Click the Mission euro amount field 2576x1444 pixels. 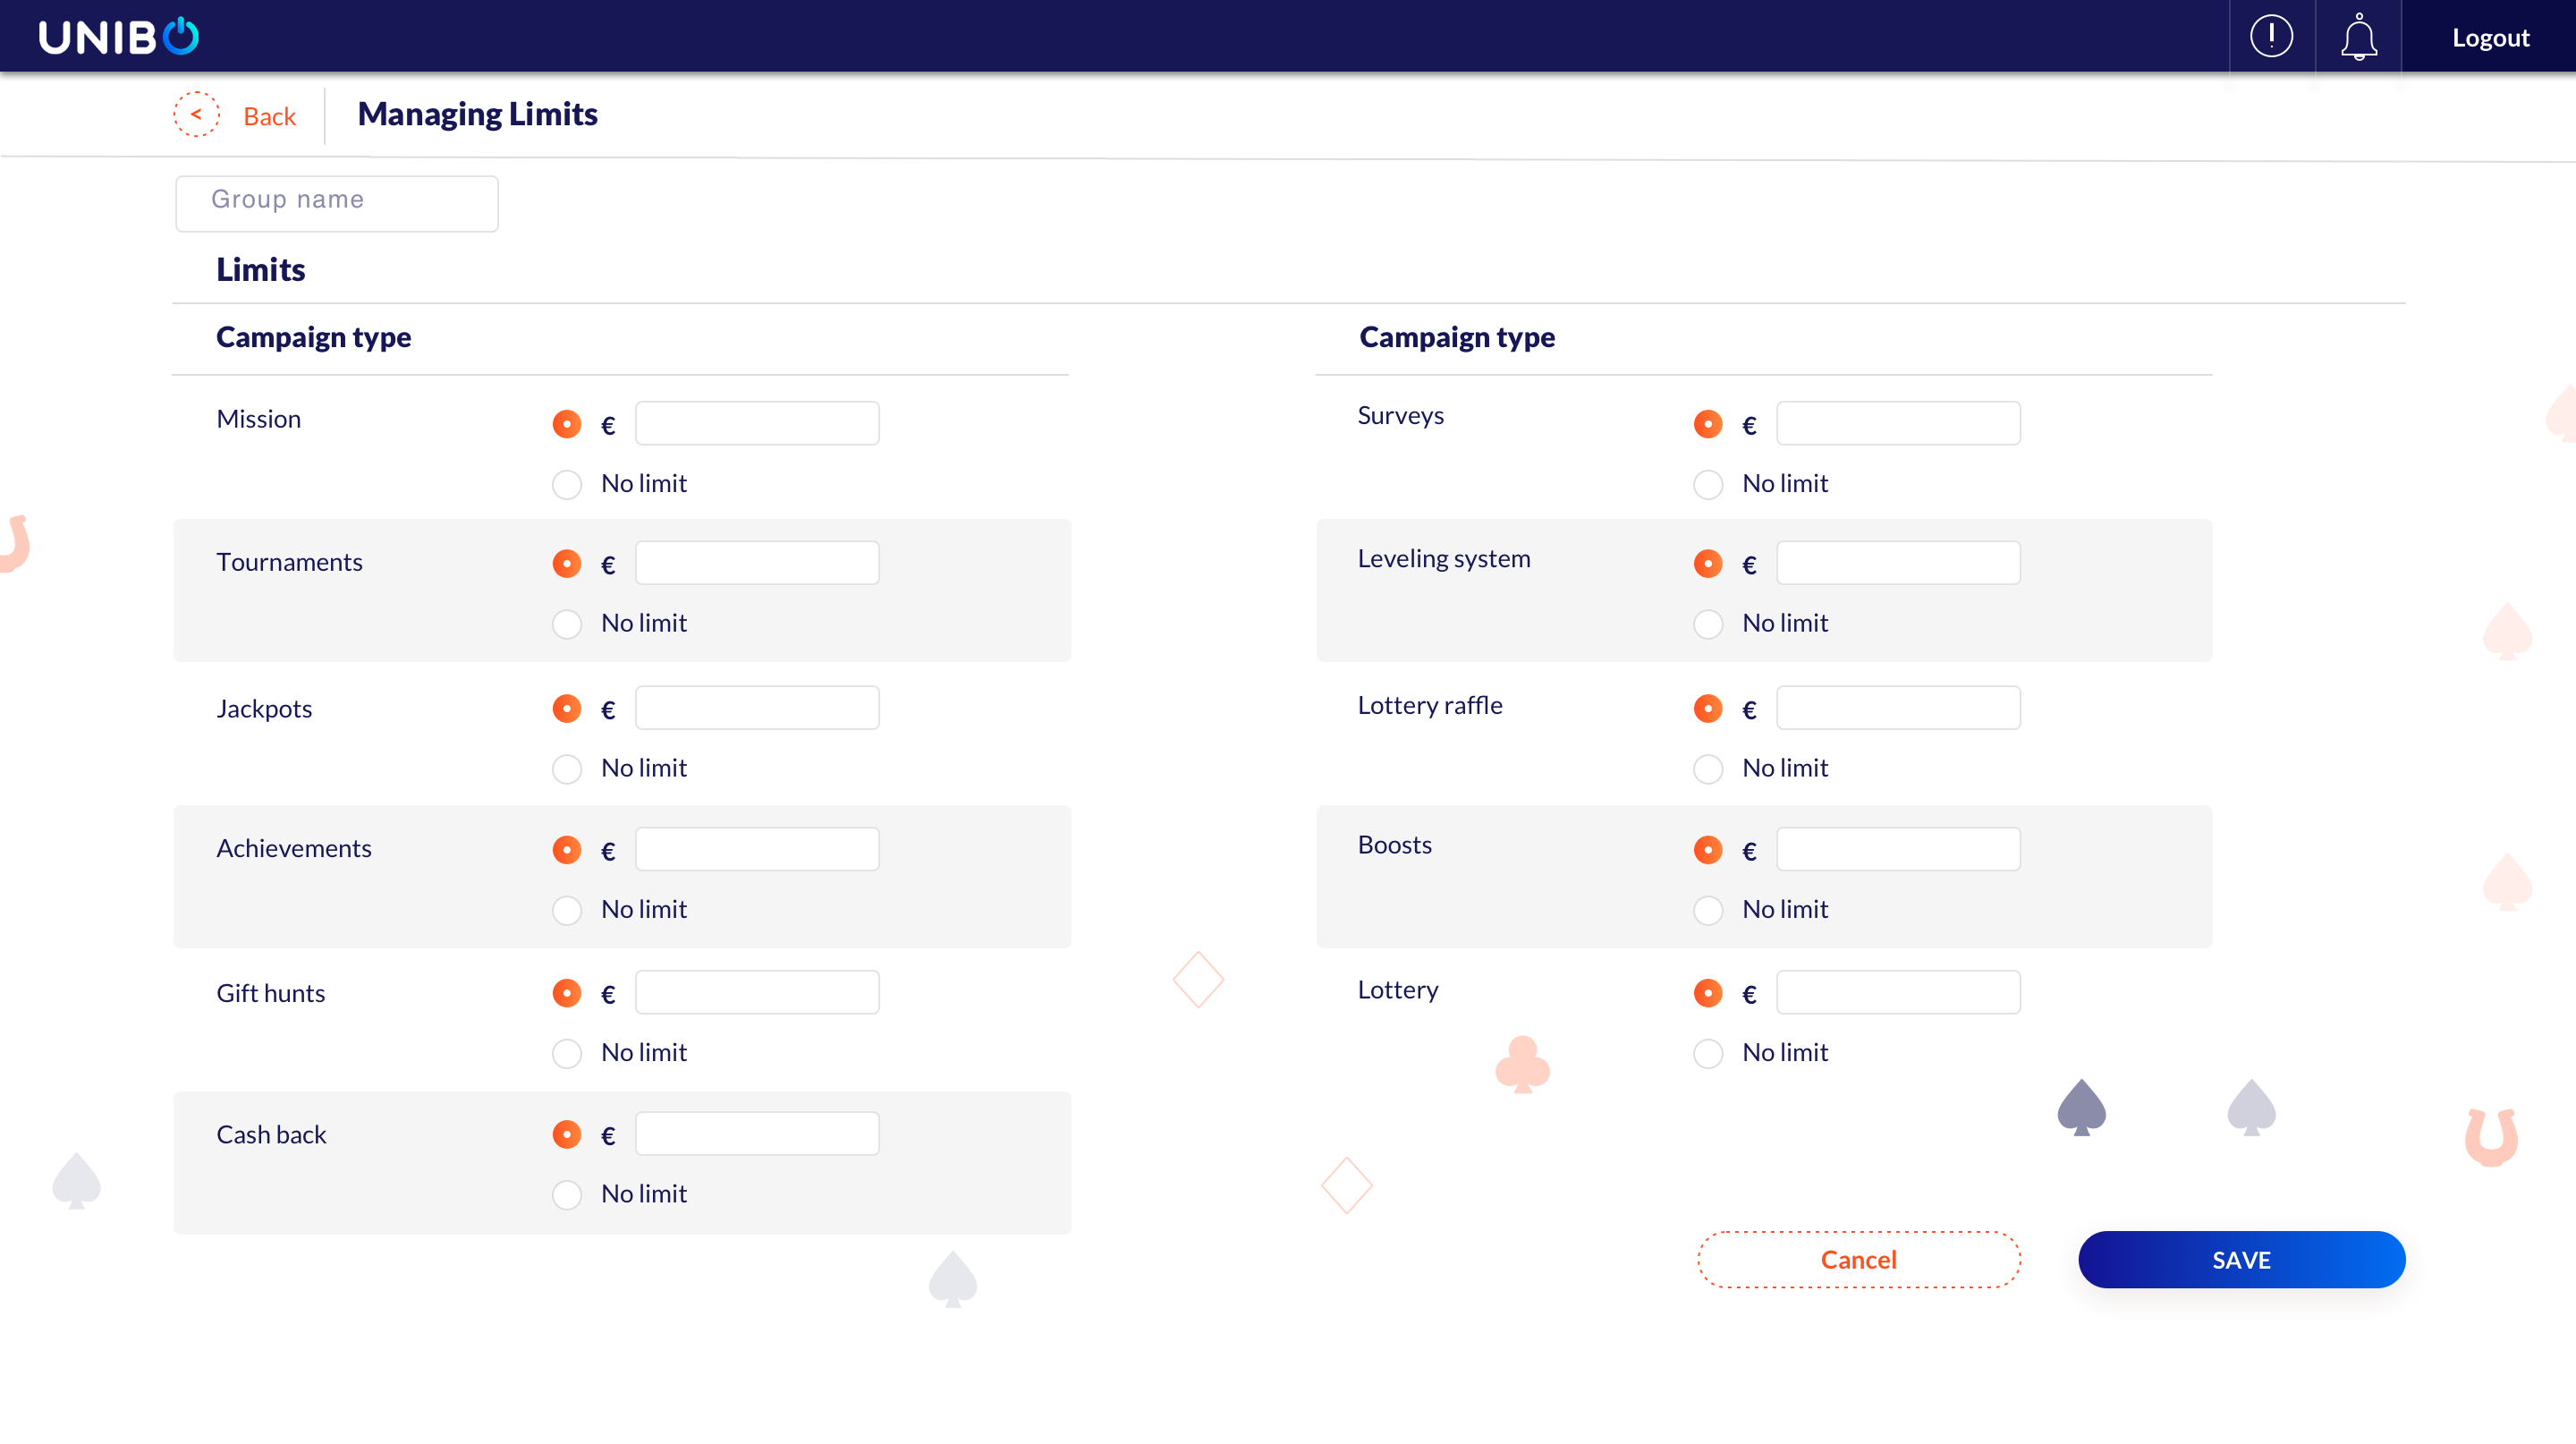[757, 423]
